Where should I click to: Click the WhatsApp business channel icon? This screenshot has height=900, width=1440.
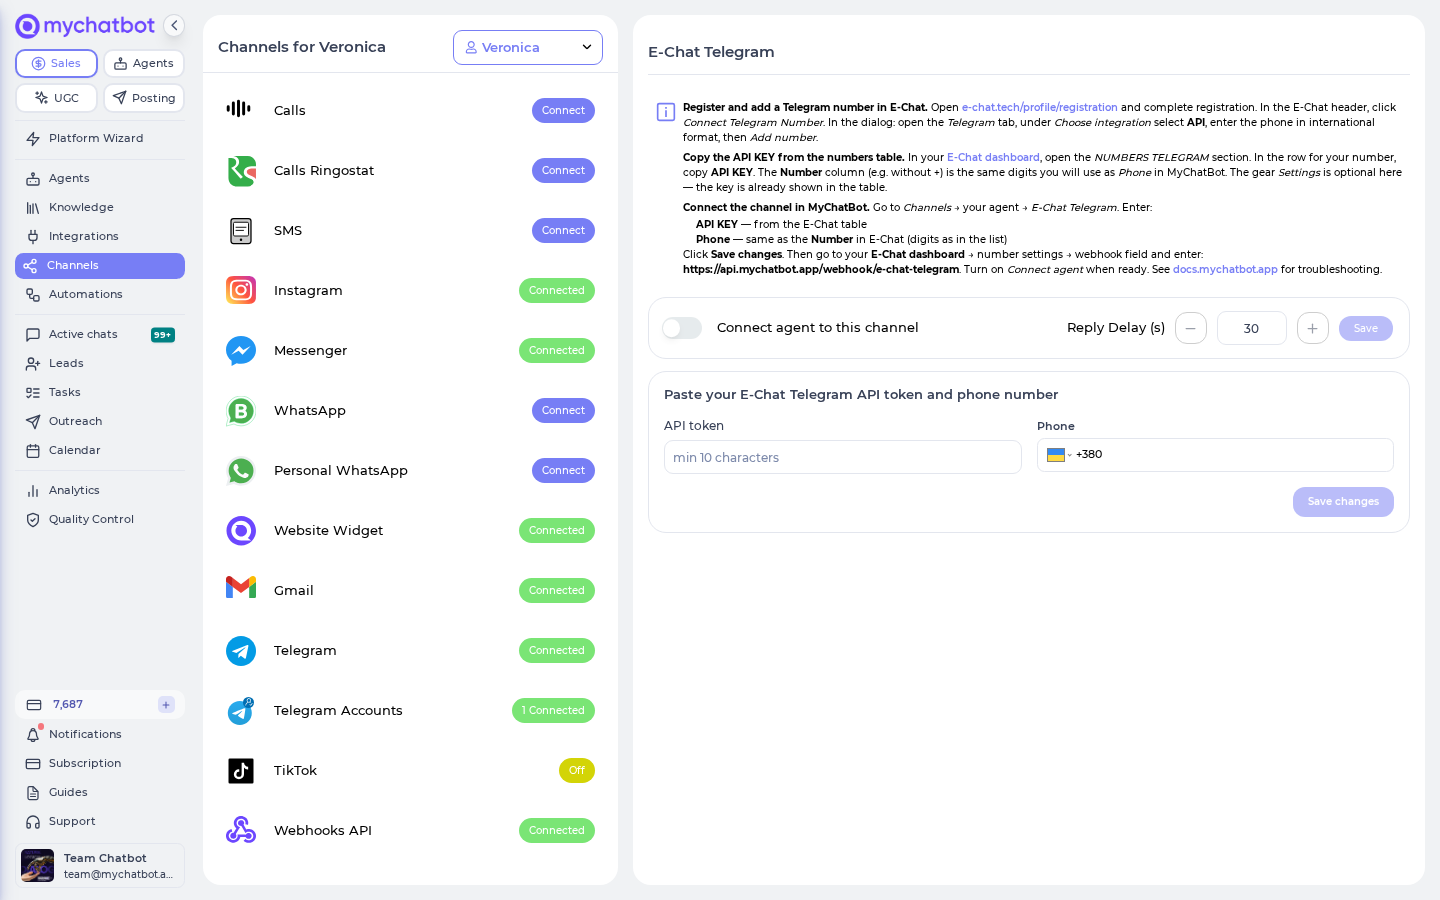tap(241, 411)
